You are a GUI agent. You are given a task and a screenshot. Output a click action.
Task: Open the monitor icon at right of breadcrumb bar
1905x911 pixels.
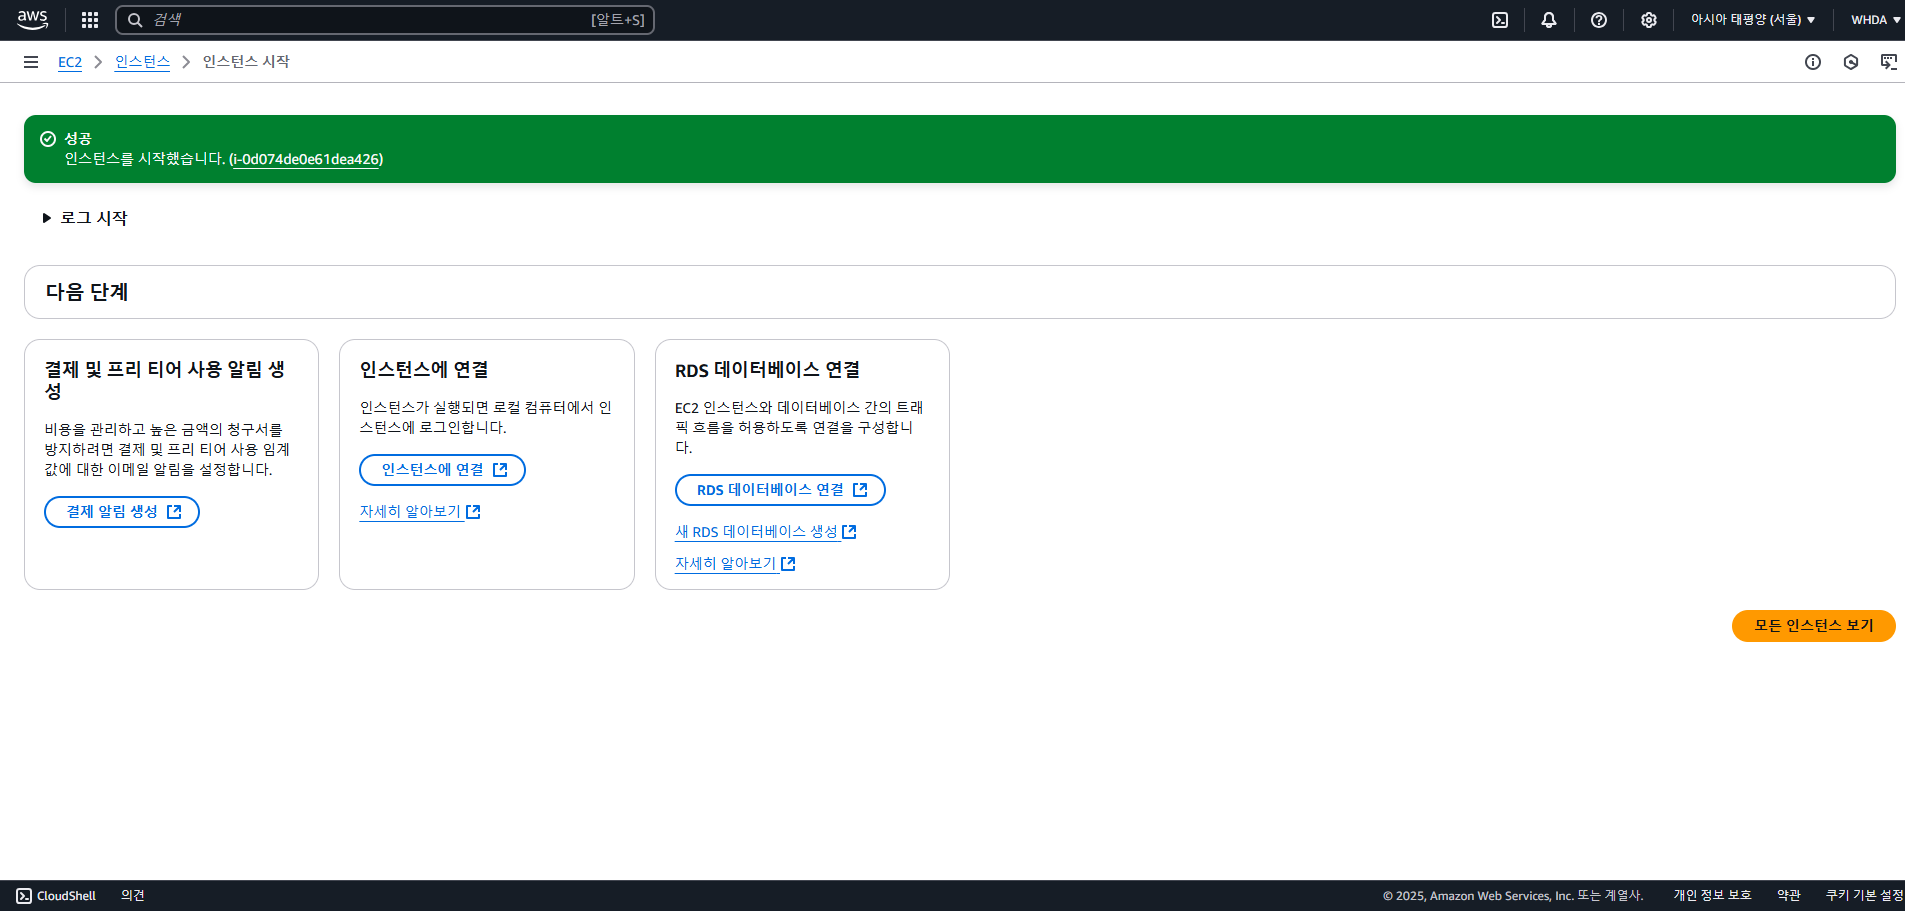click(x=1889, y=62)
